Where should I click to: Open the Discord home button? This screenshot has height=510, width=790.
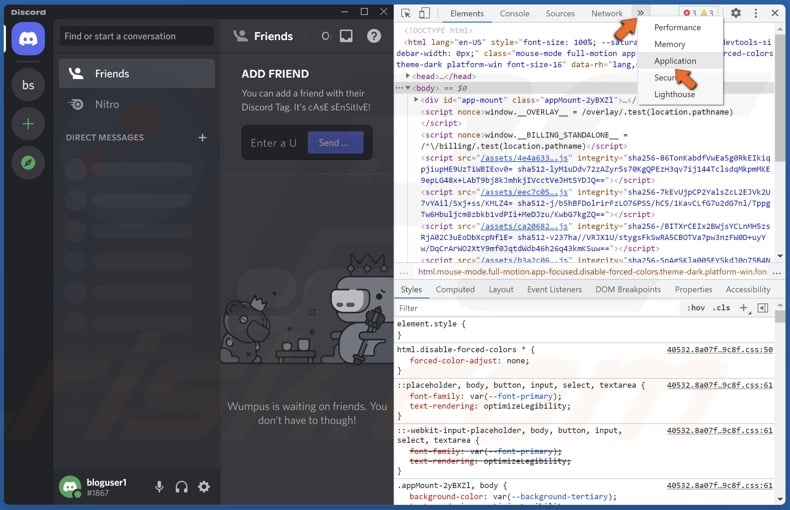28,38
